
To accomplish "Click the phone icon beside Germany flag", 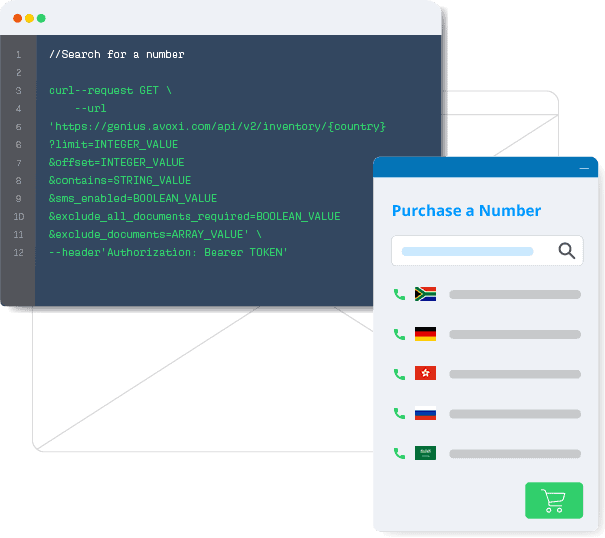I will tap(400, 334).
